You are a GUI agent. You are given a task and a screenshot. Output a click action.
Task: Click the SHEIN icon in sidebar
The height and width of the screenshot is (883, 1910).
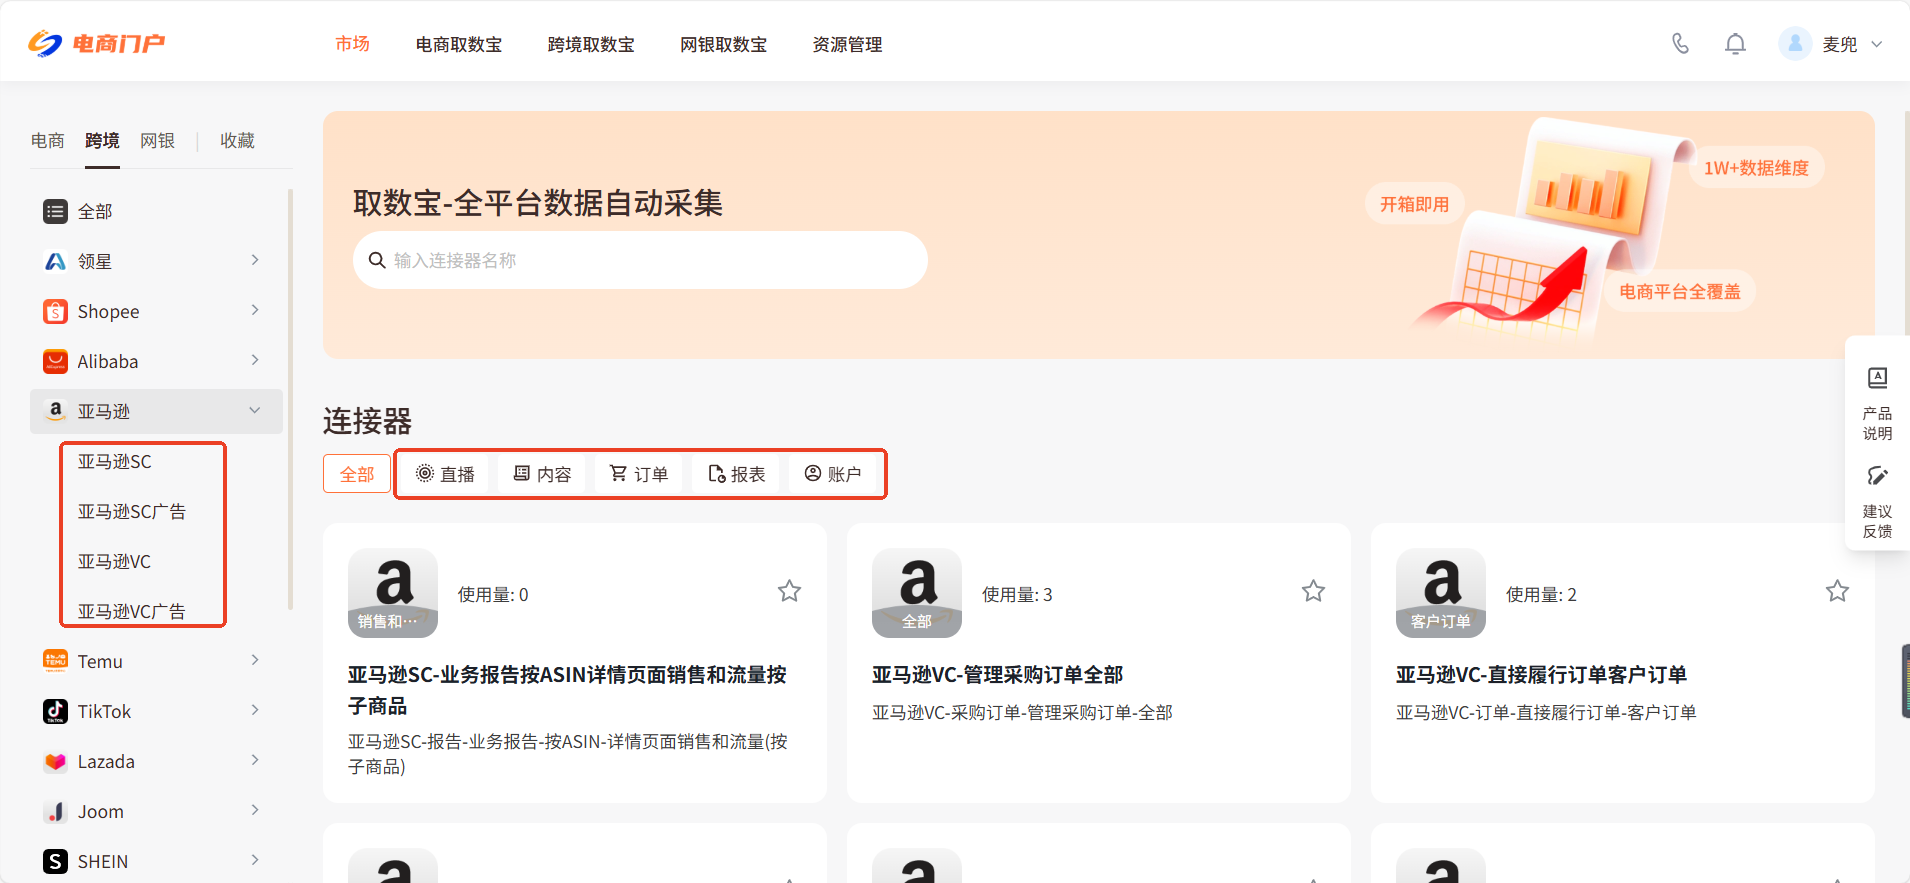coord(56,861)
